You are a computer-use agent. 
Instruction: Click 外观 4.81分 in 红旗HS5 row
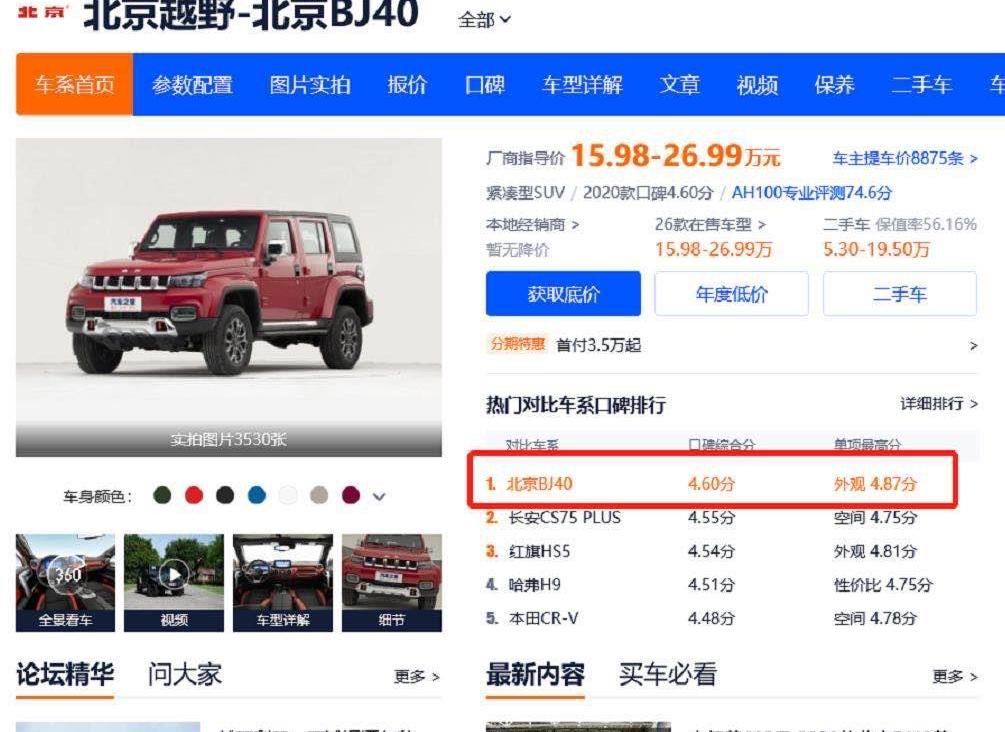875,551
